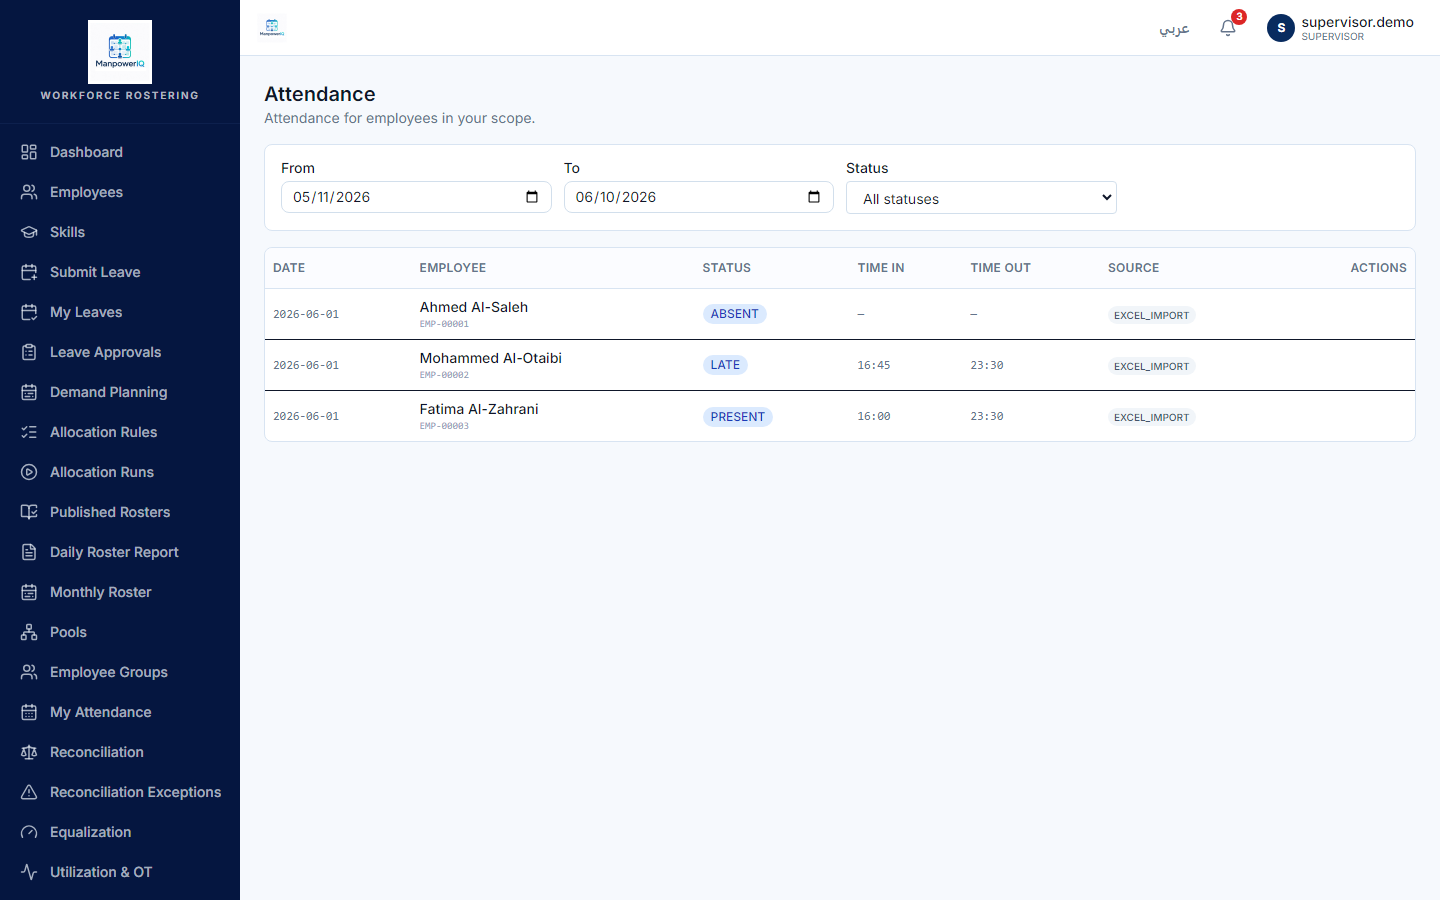Click the Leave Approvals clipboard icon

click(x=29, y=352)
